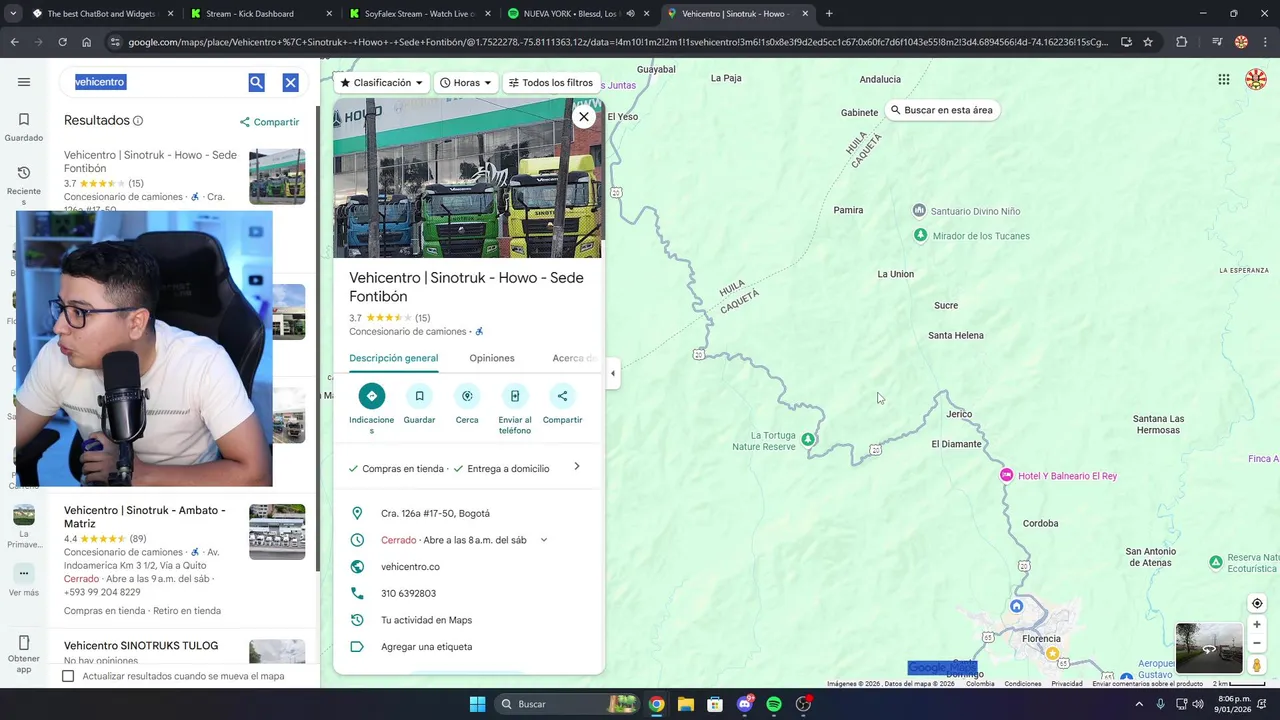Open the vehicentro.co website link
The width and height of the screenshot is (1280, 720).
pyautogui.click(x=410, y=567)
